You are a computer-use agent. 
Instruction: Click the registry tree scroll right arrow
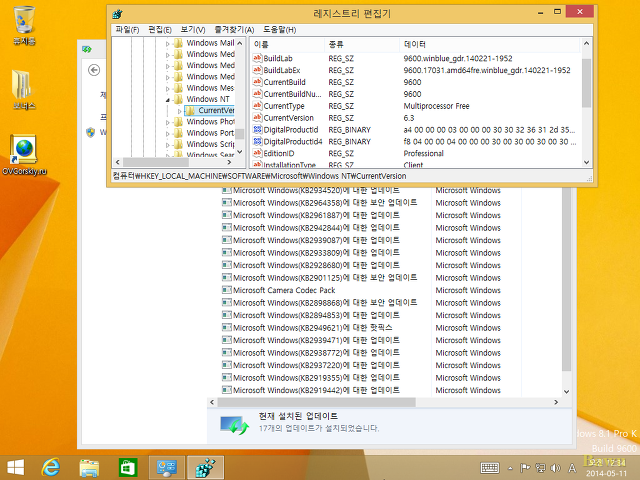229,162
